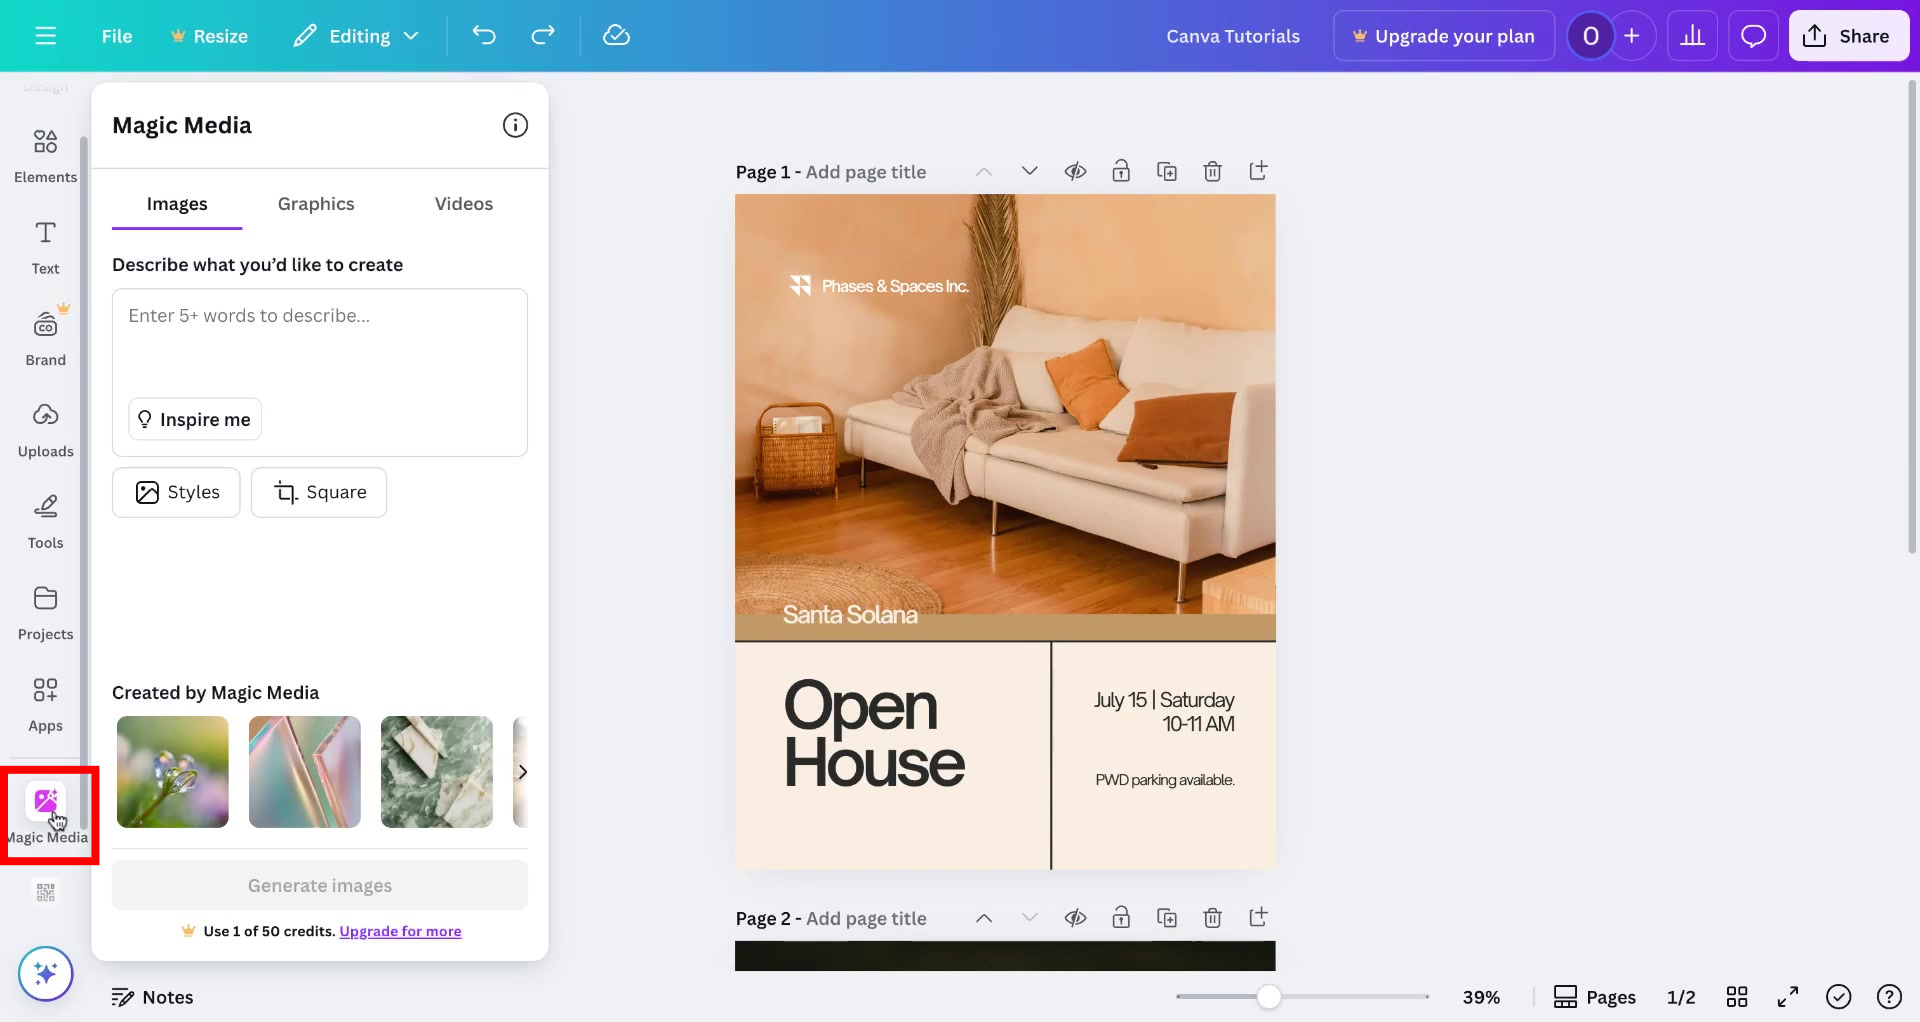Open the Editing mode dropdown

(x=356, y=35)
